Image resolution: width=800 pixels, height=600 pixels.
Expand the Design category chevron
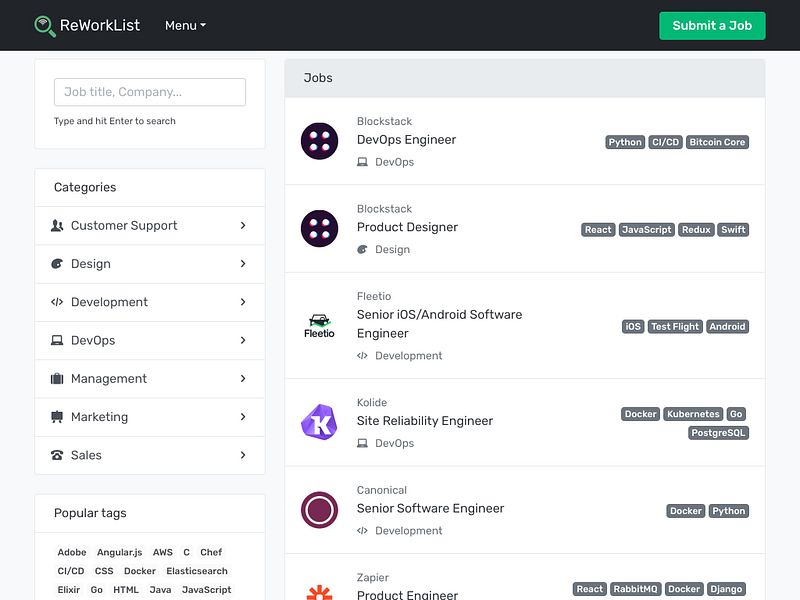click(x=243, y=264)
